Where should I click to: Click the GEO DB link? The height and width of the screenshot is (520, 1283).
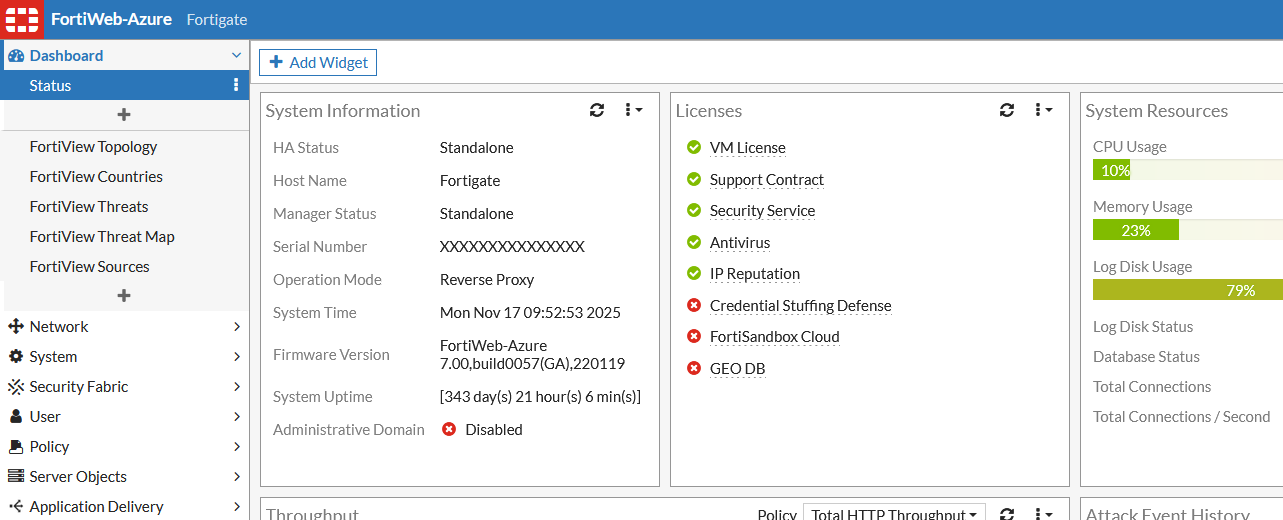tap(737, 369)
